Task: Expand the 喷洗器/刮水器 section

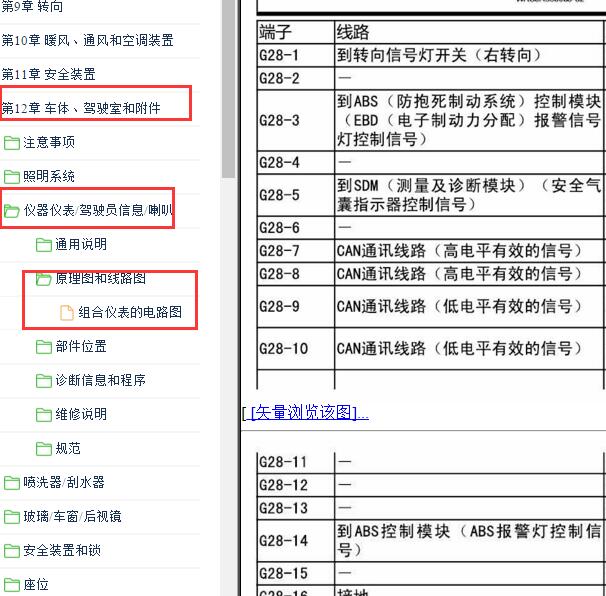Action: point(64,482)
